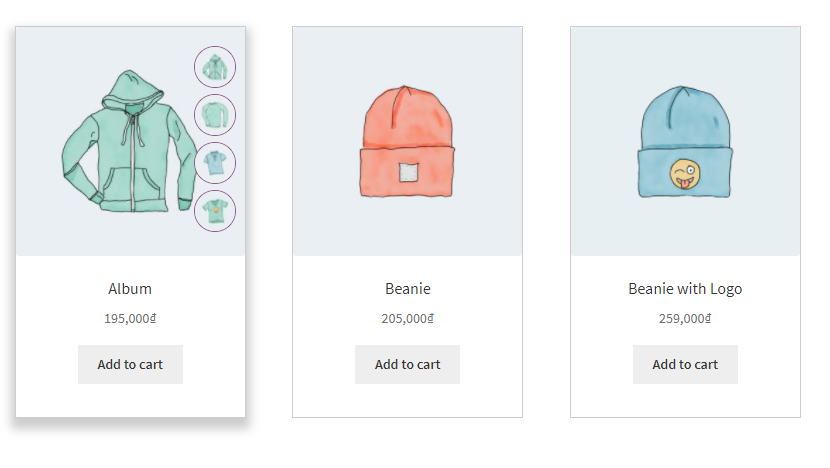Add the Album product to cart
Viewport: 830px width, 468px height.
130,364
